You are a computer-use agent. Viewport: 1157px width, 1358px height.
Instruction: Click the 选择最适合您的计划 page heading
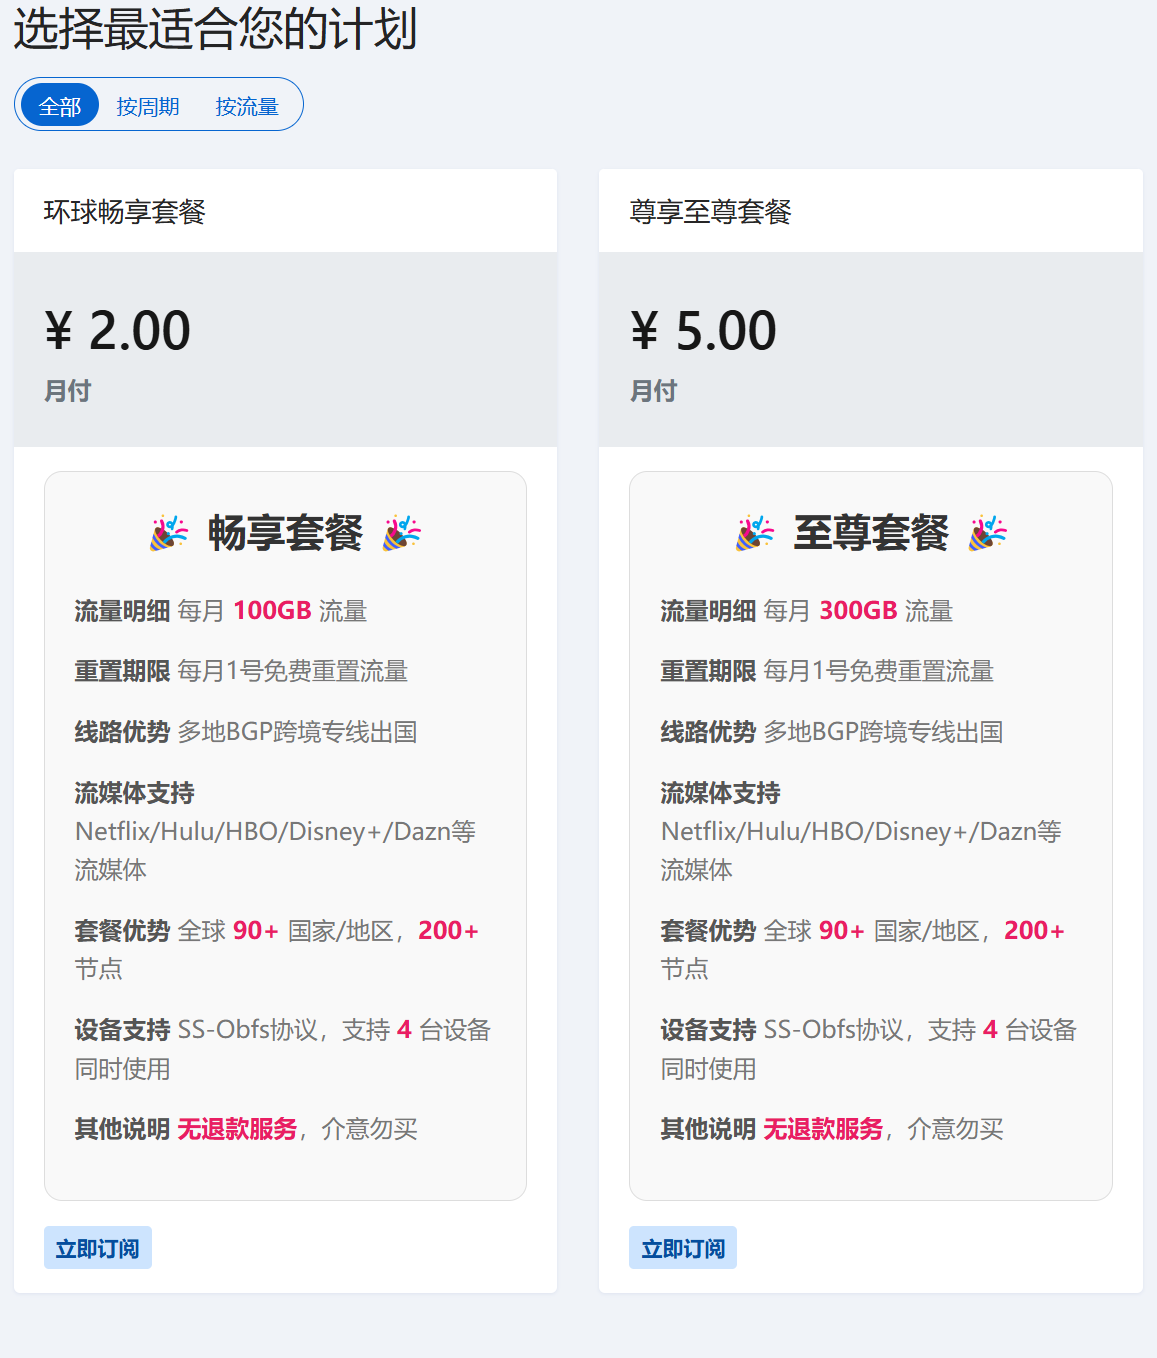[x=215, y=28]
